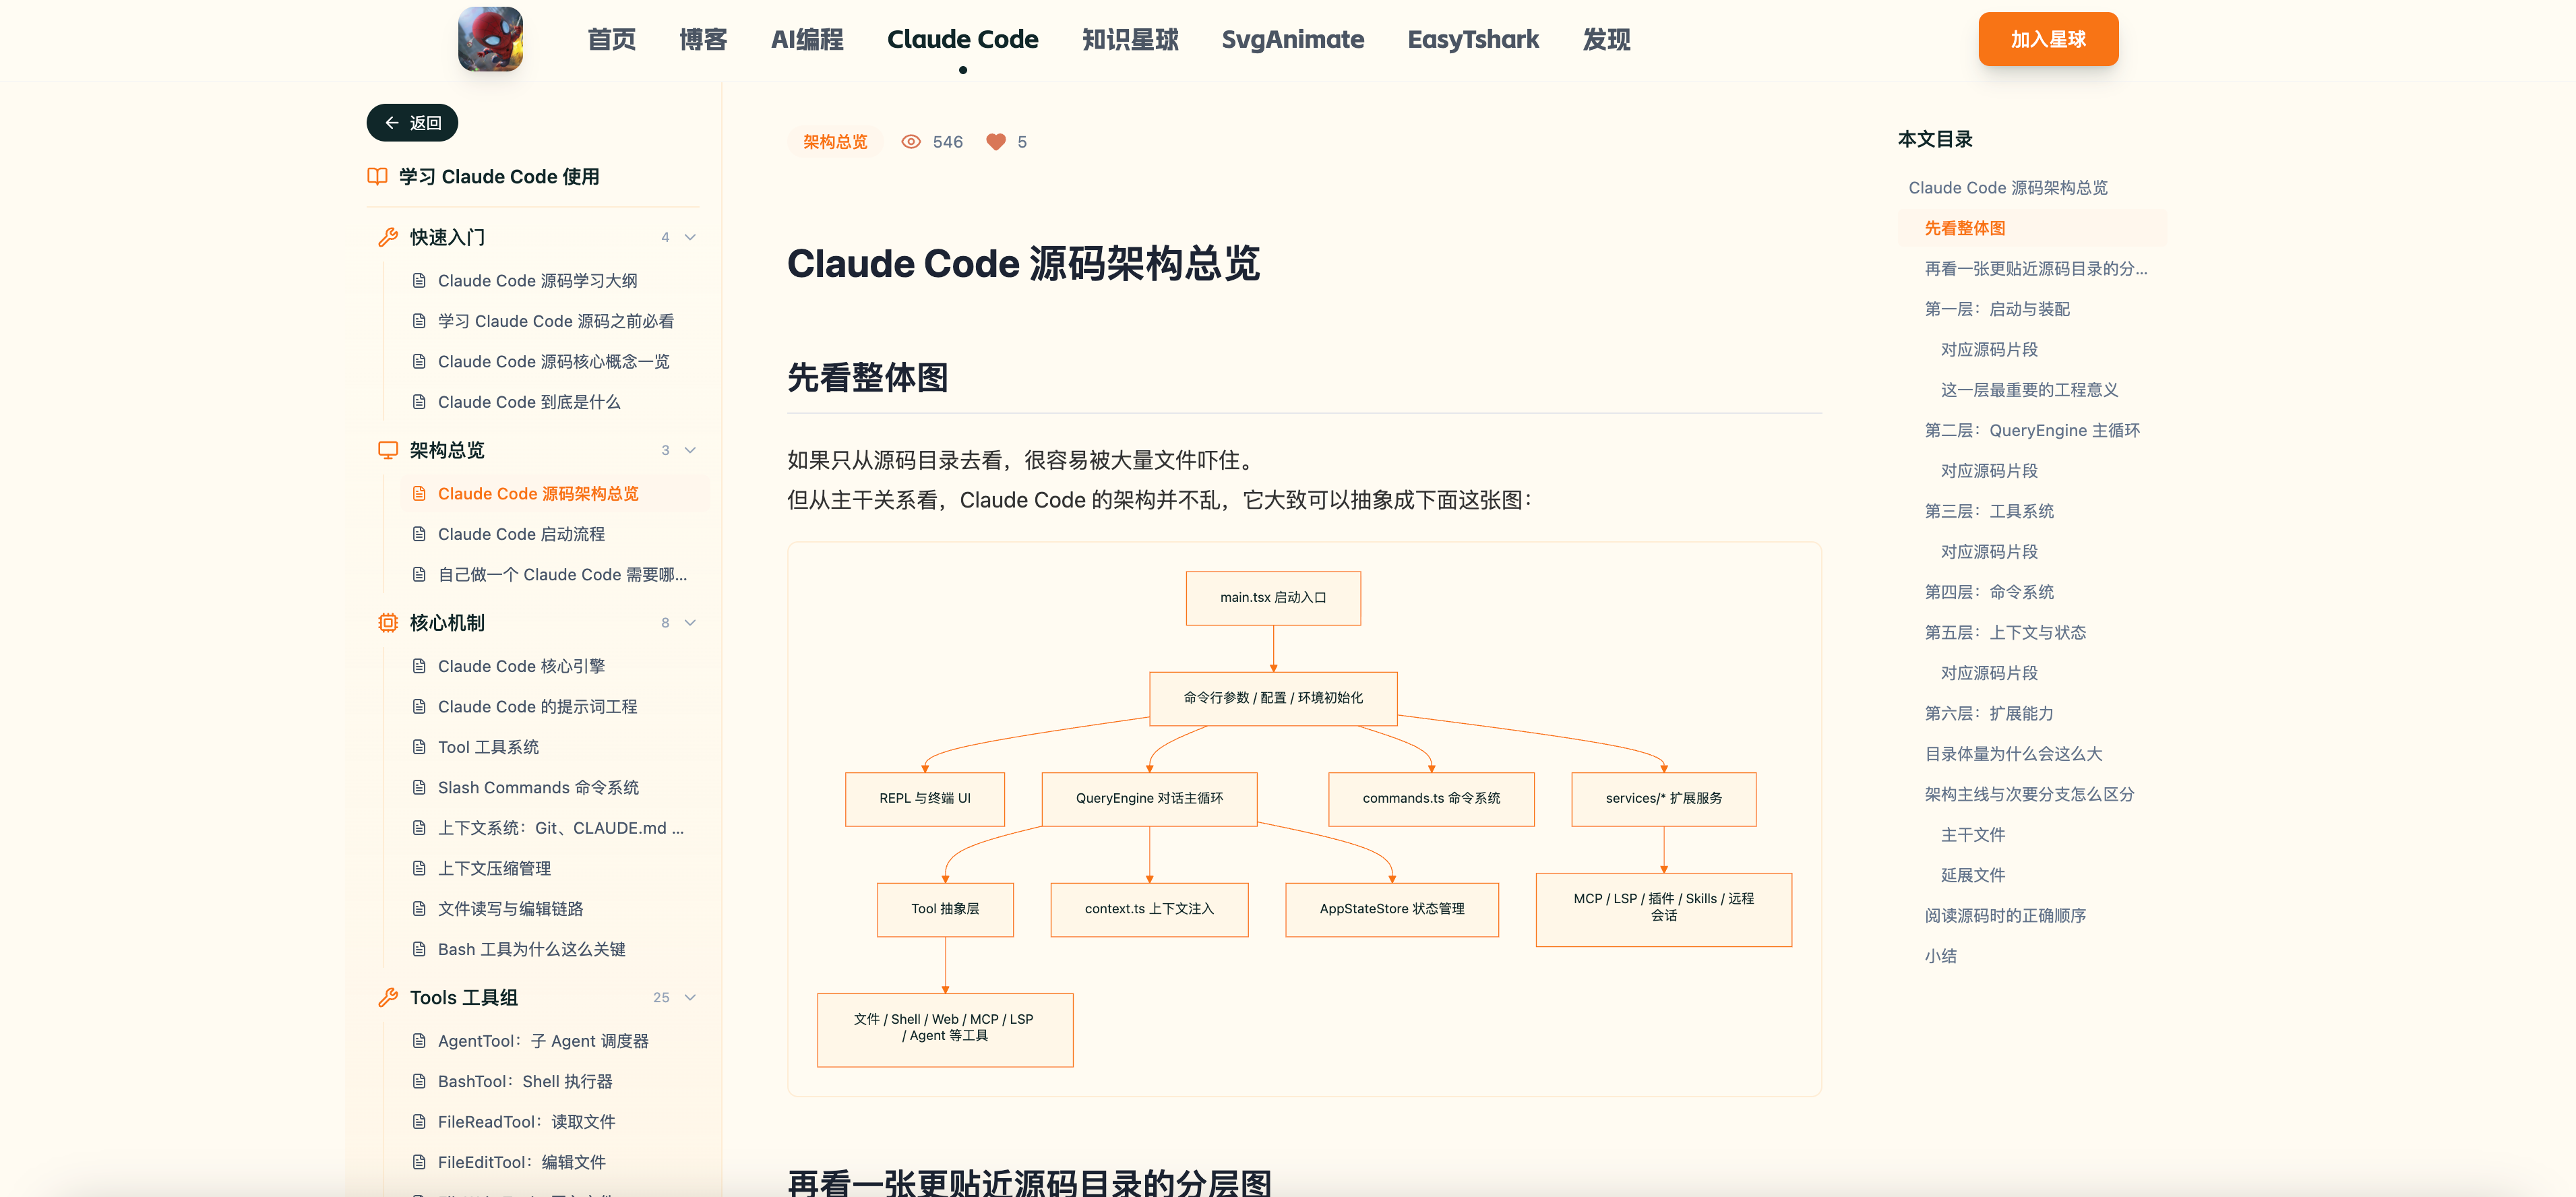The height and width of the screenshot is (1197, 2576).
Task: Click the site avatar logo
Action: [490, 39]
